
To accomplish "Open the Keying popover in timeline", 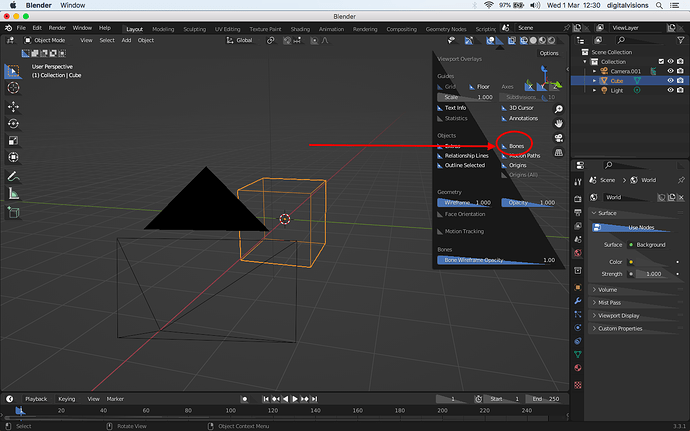I will (67, 399).
